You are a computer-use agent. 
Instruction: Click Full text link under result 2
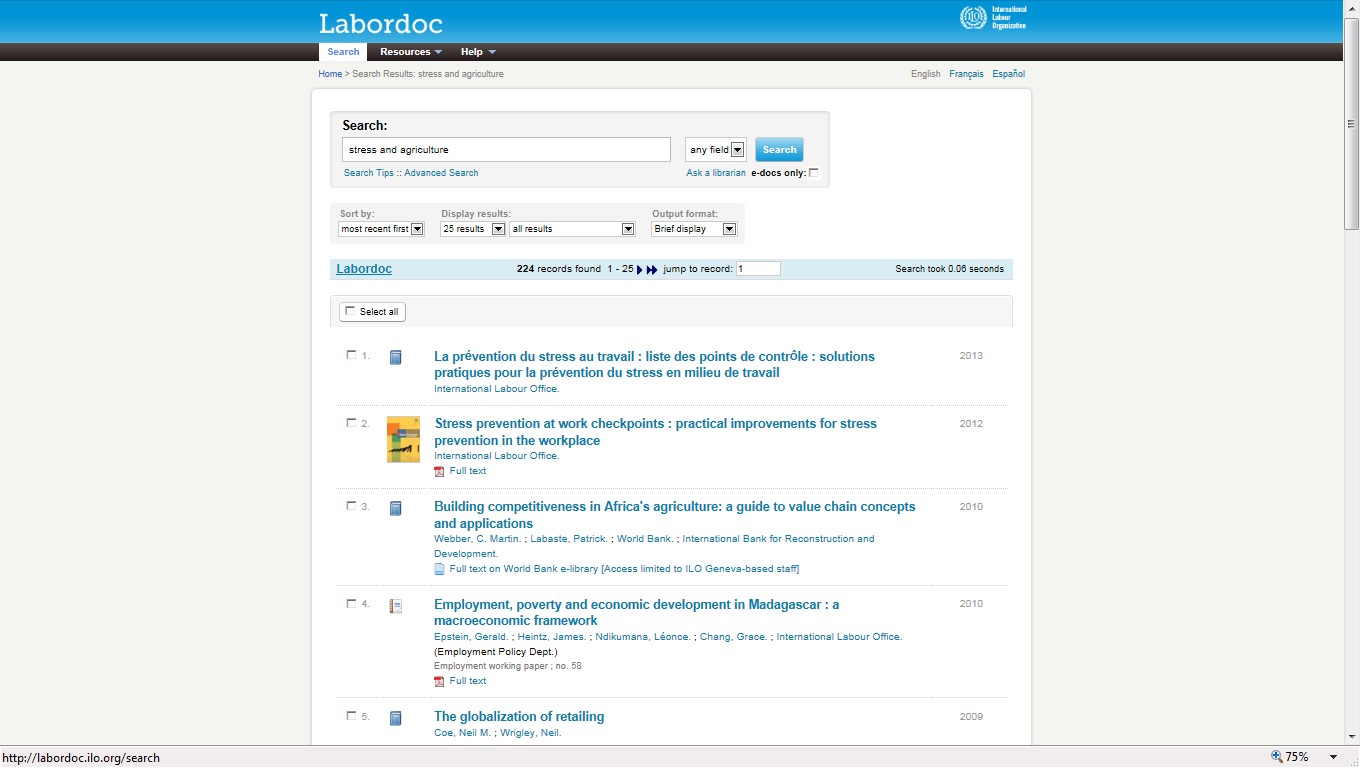[x=468, y=471]
